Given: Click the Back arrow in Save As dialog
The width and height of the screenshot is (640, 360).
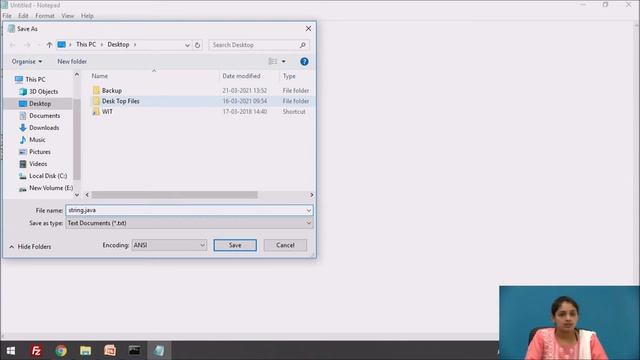Looking at the screenshot, I should tap(12, 45).
